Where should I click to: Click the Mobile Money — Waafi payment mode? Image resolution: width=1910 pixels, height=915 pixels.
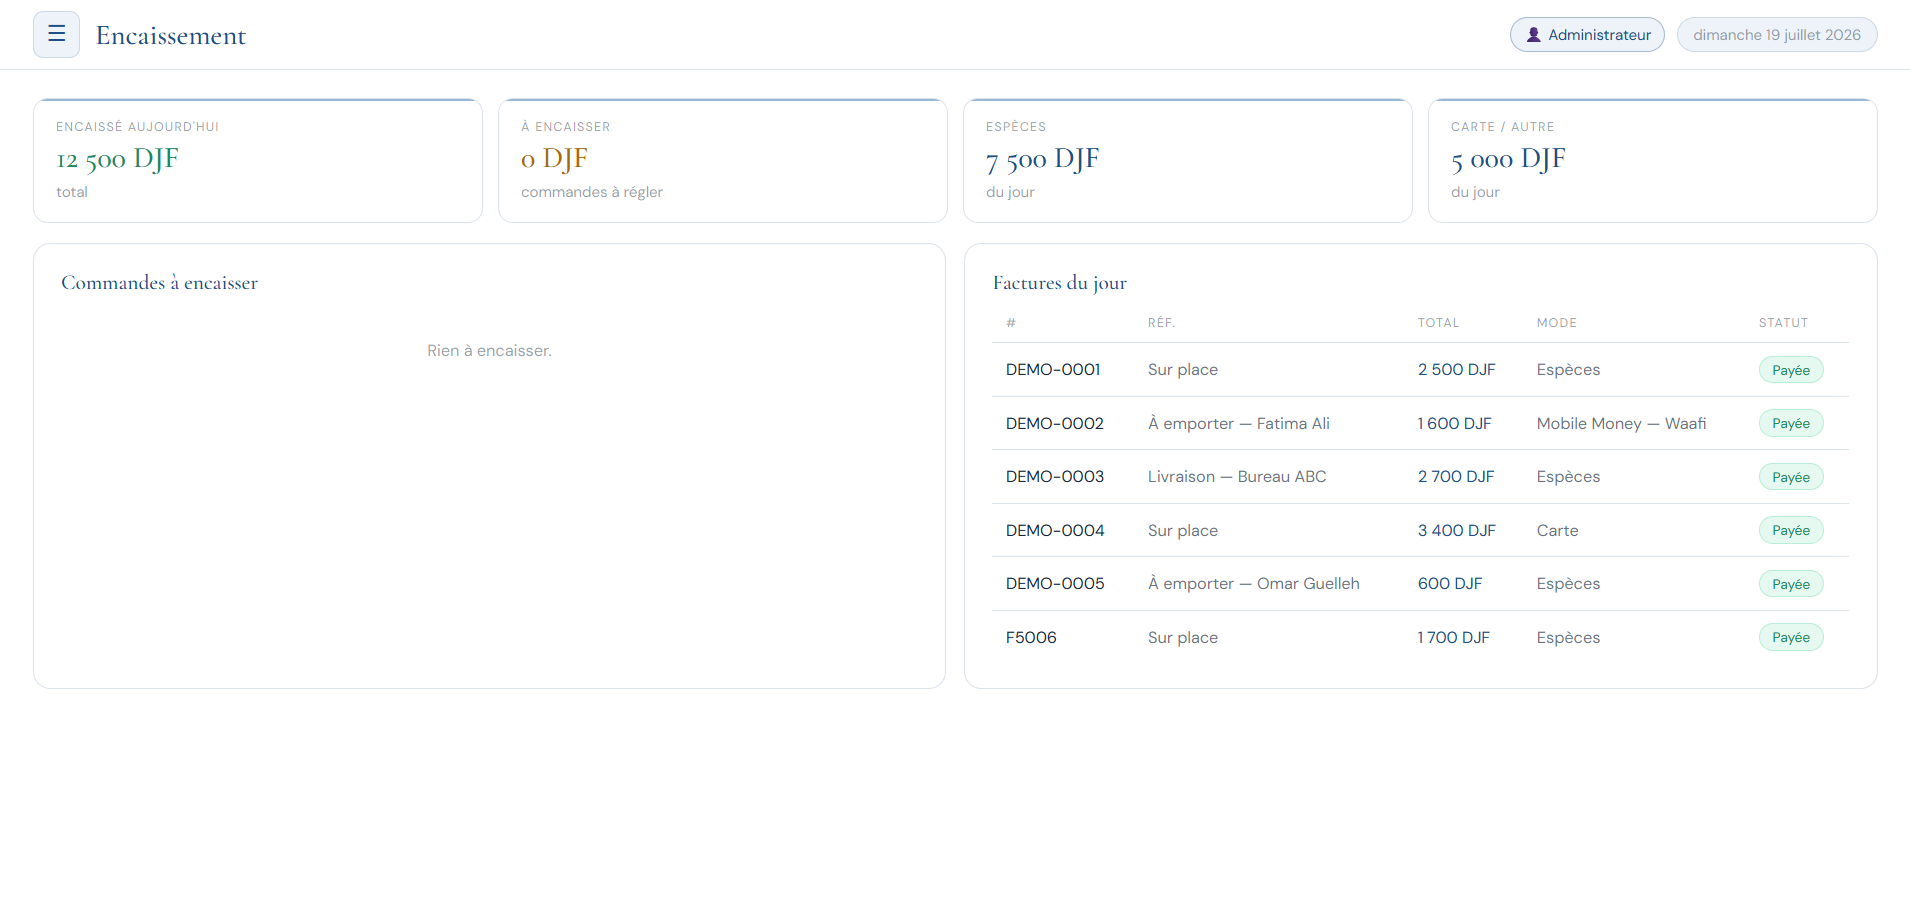coord(1621,424)
